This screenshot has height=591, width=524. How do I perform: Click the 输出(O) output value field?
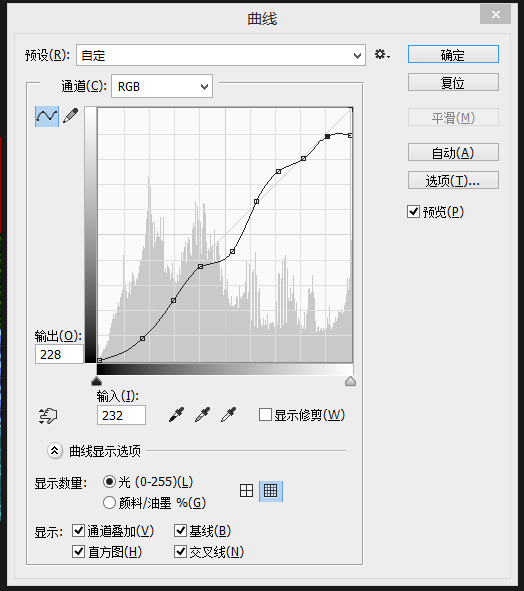pyautogui.click(x=59, y=354)
